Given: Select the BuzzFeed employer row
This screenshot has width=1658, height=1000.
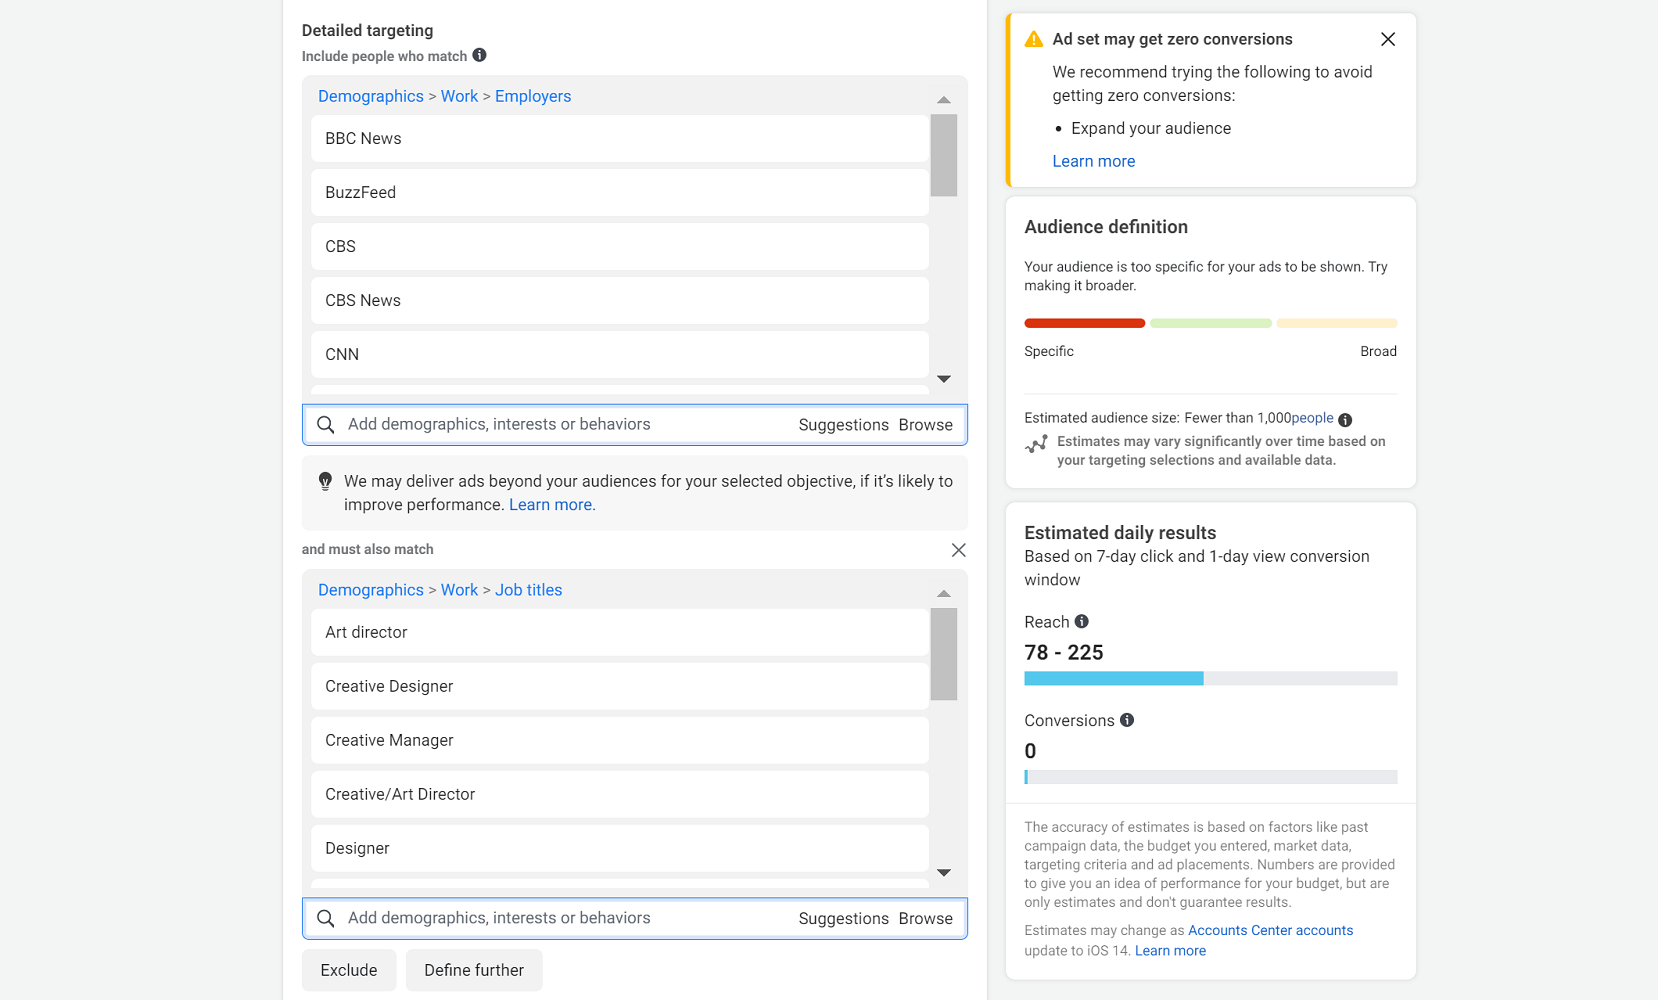Looking at the screenshot, I should point(620,192).
